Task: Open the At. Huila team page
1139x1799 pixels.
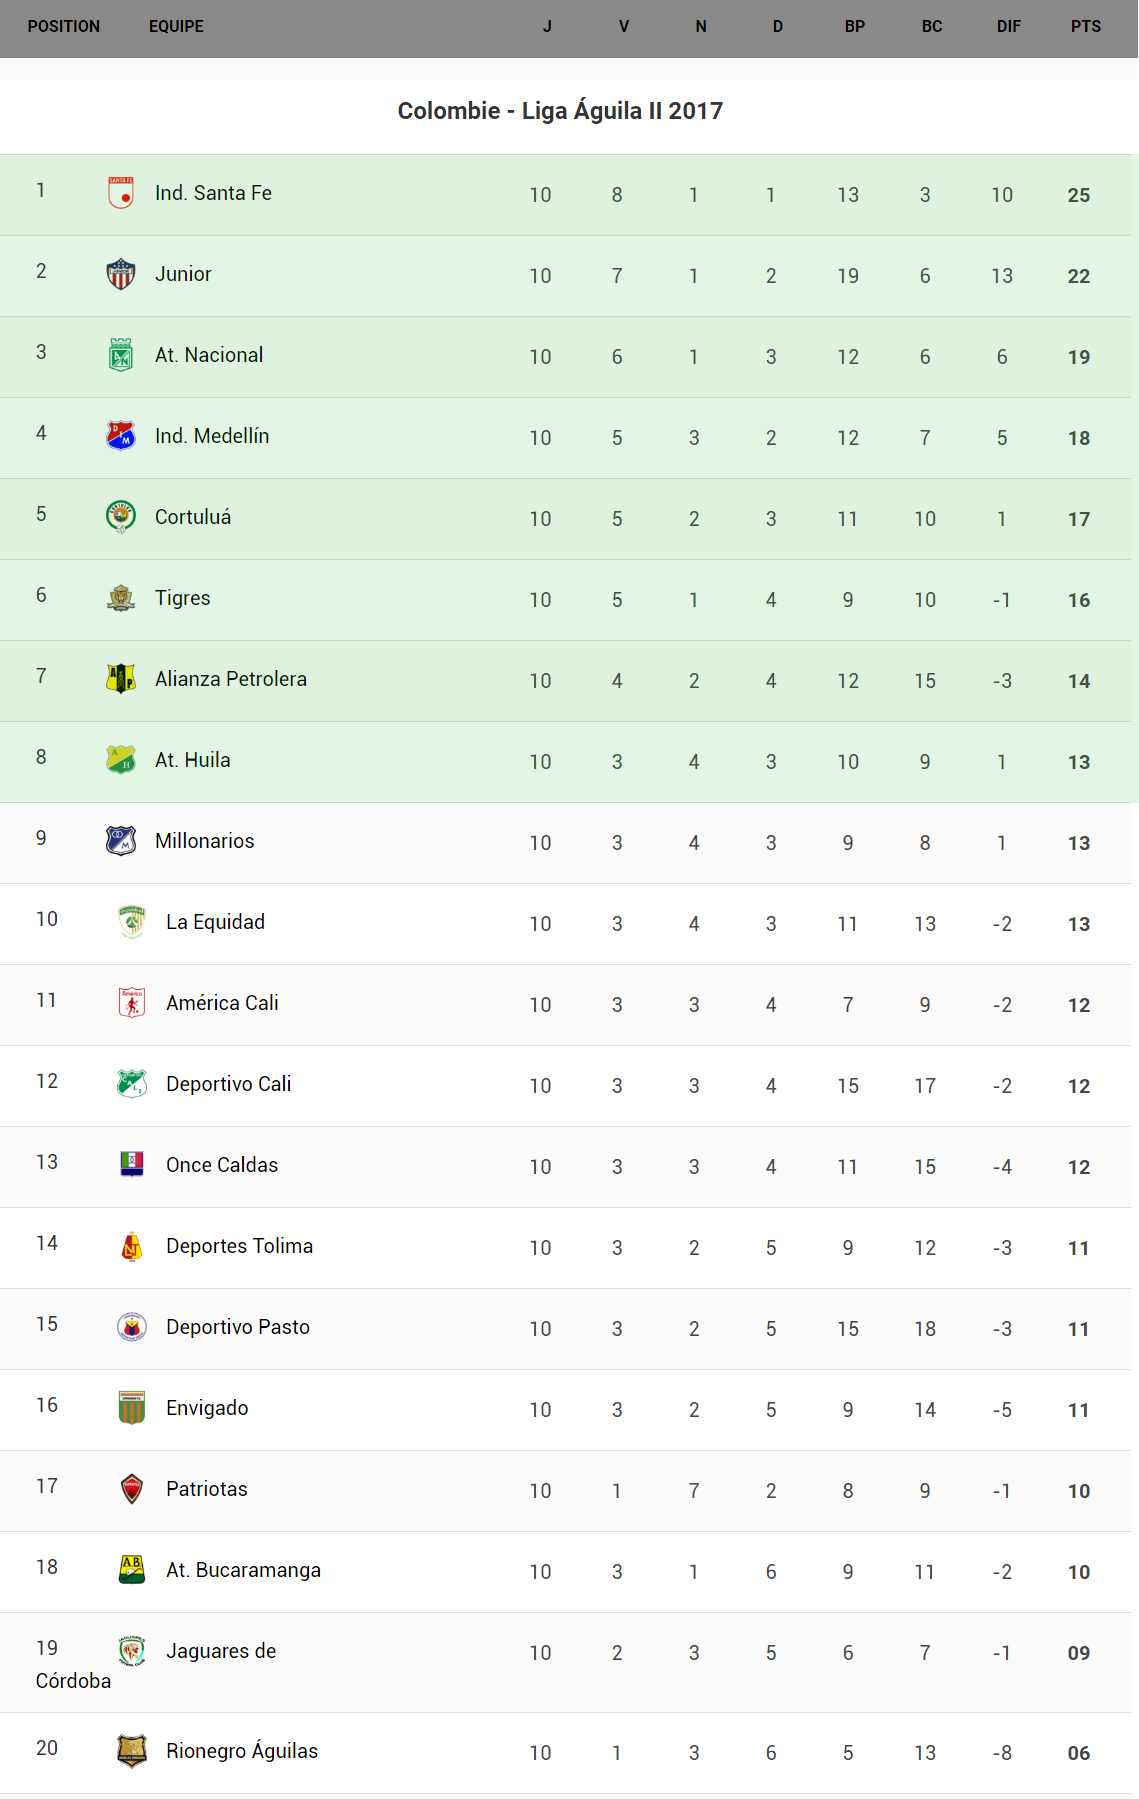Action: (193, 760)
